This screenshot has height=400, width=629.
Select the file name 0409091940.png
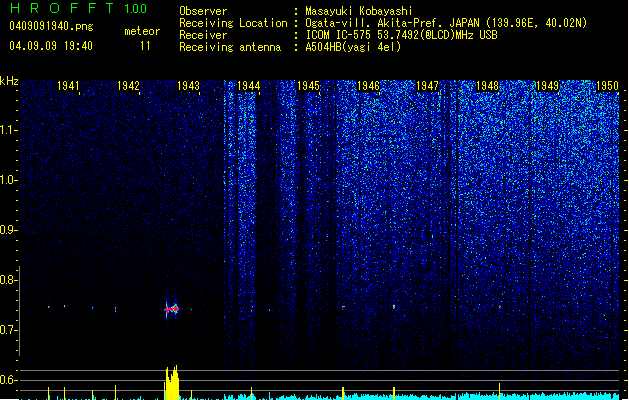(51, 26)
